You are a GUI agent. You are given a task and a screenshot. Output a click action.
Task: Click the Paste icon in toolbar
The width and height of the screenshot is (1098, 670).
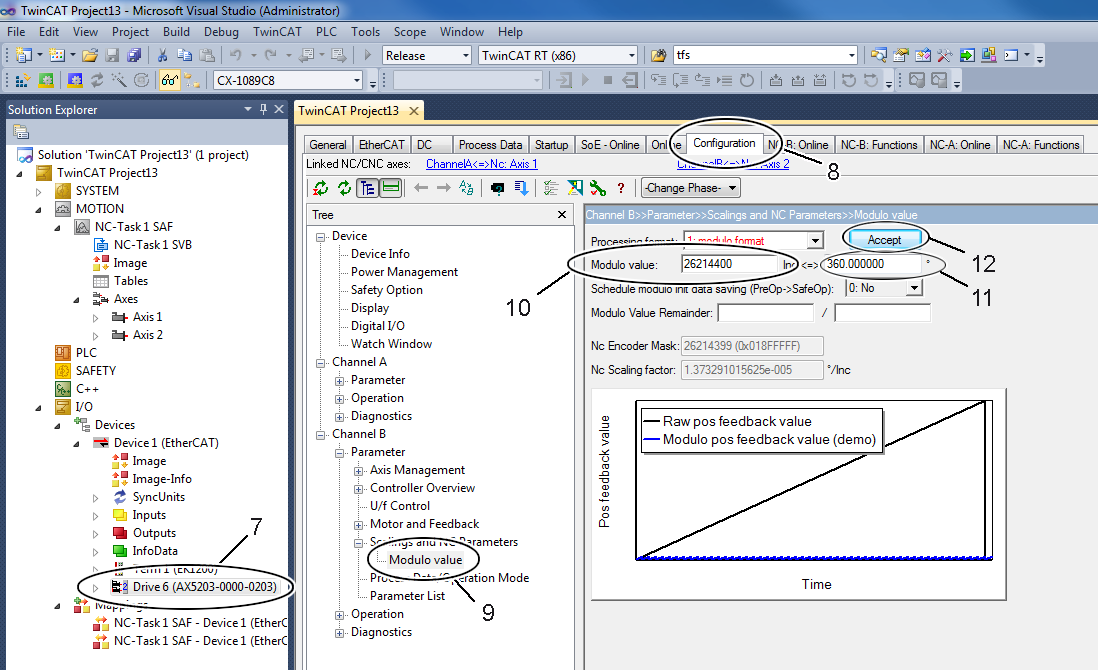pos(207,55)
